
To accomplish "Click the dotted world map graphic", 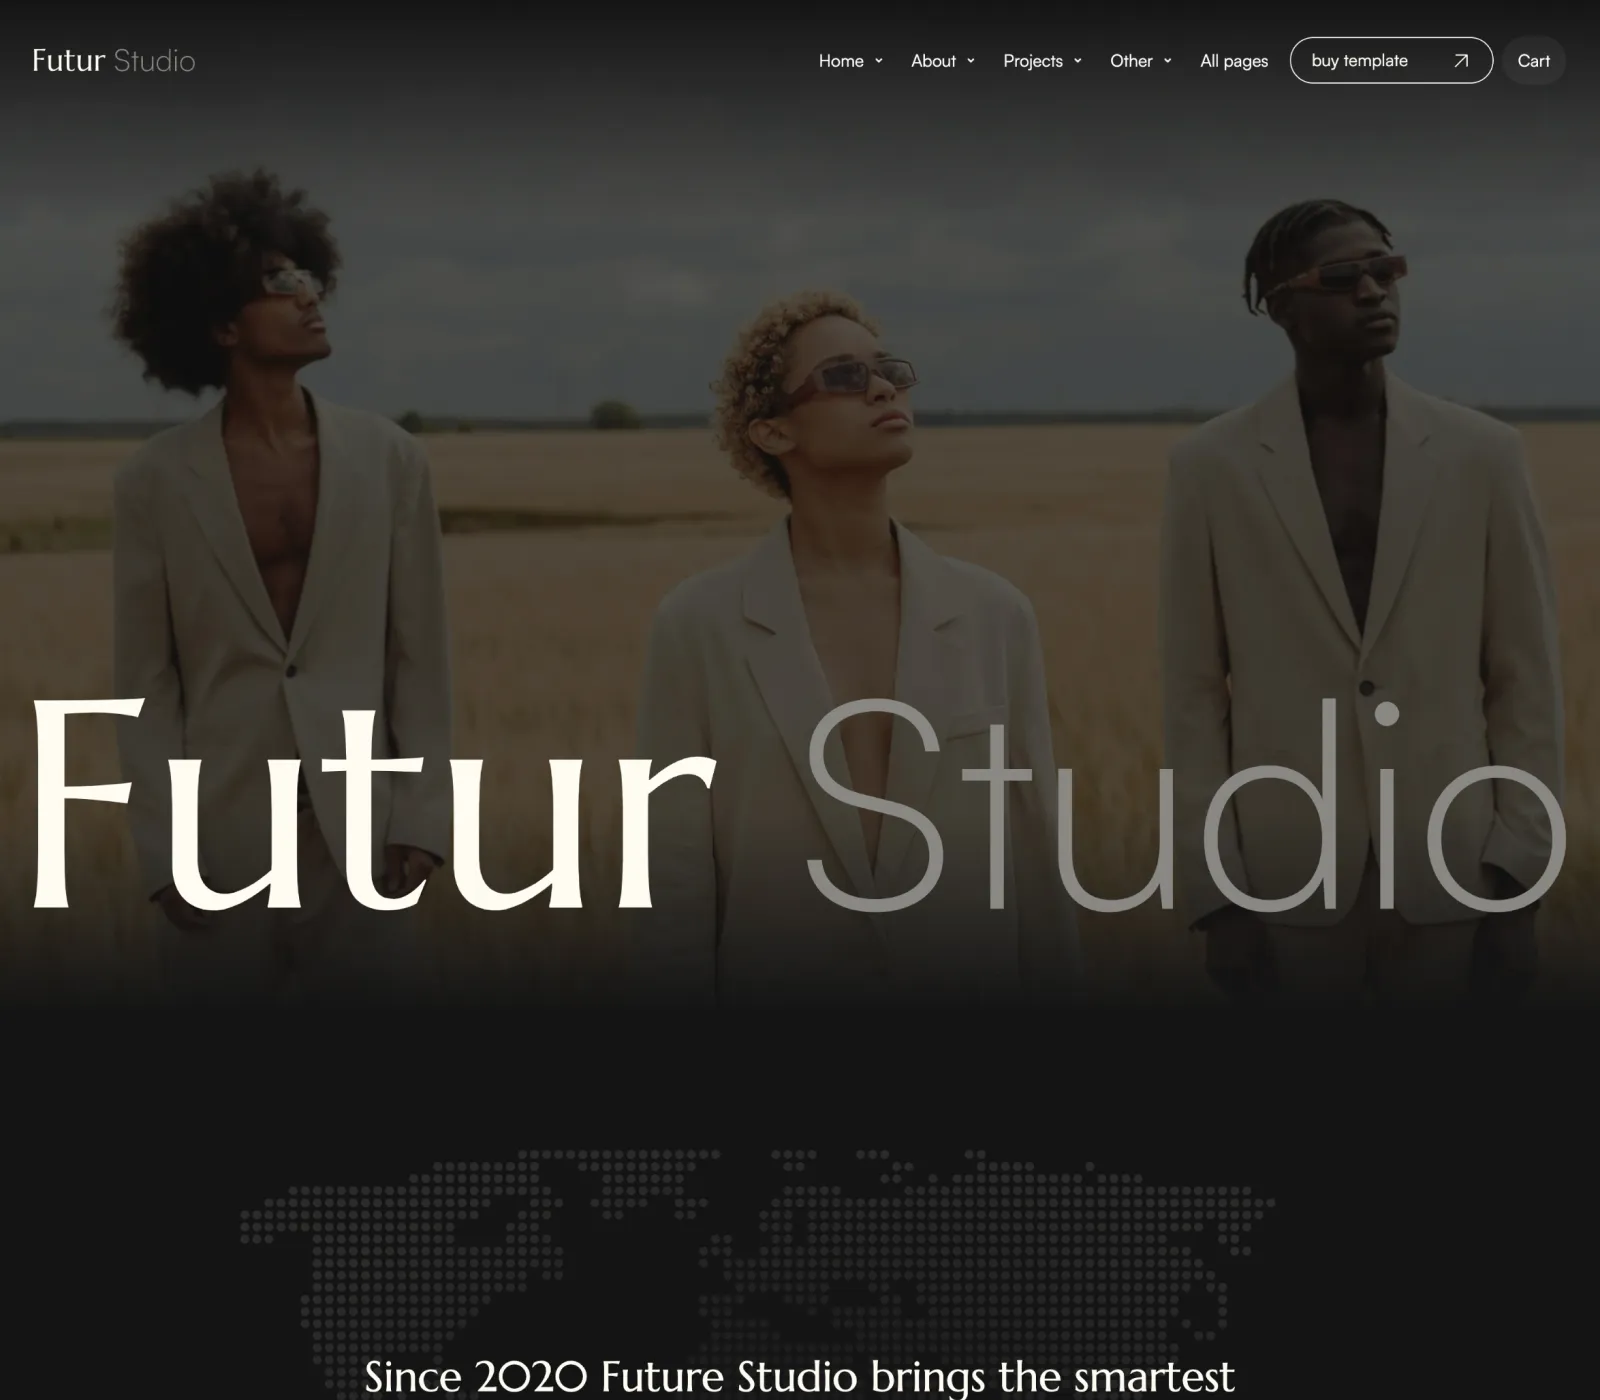I will pyautogui.click(x=758, y=1270).
